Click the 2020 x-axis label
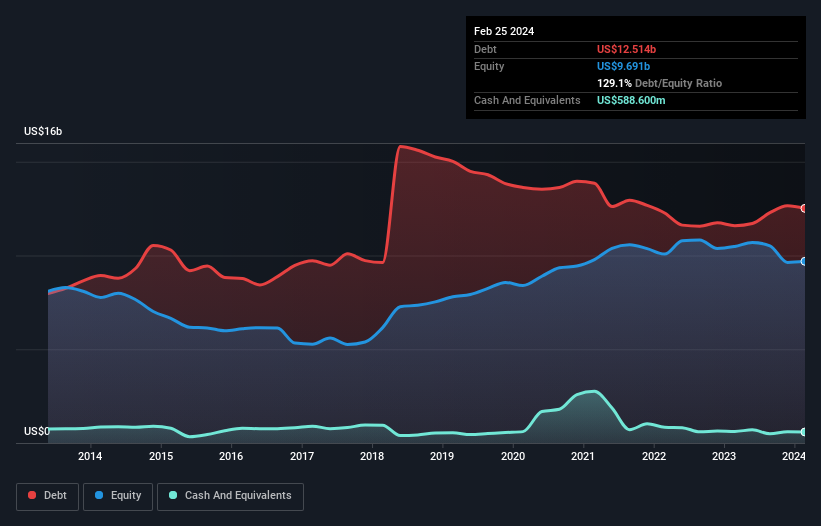The image size is (821, 526). pos(513,456)
